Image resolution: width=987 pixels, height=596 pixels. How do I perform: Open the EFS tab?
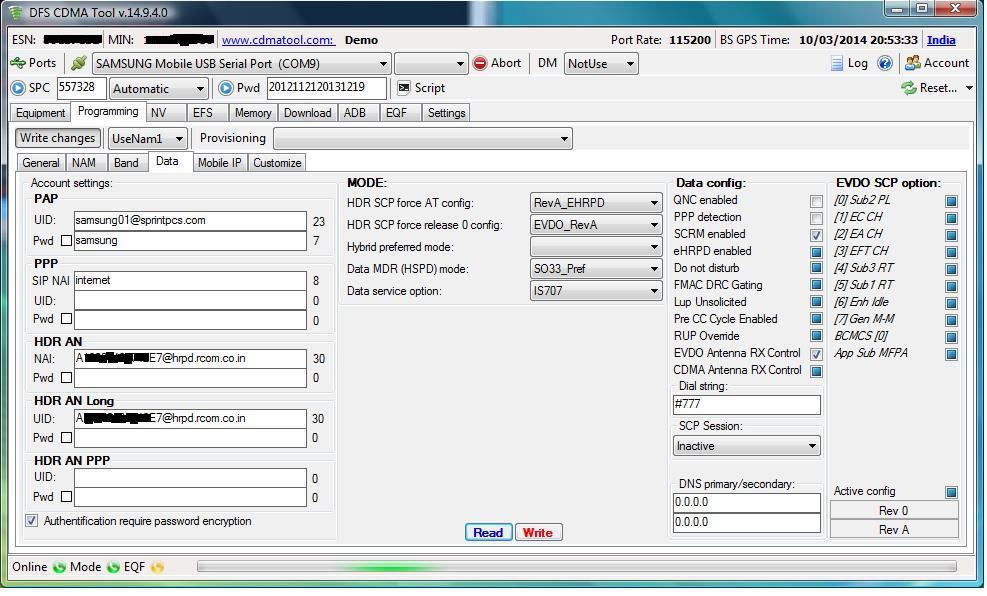tap(203, 113)
